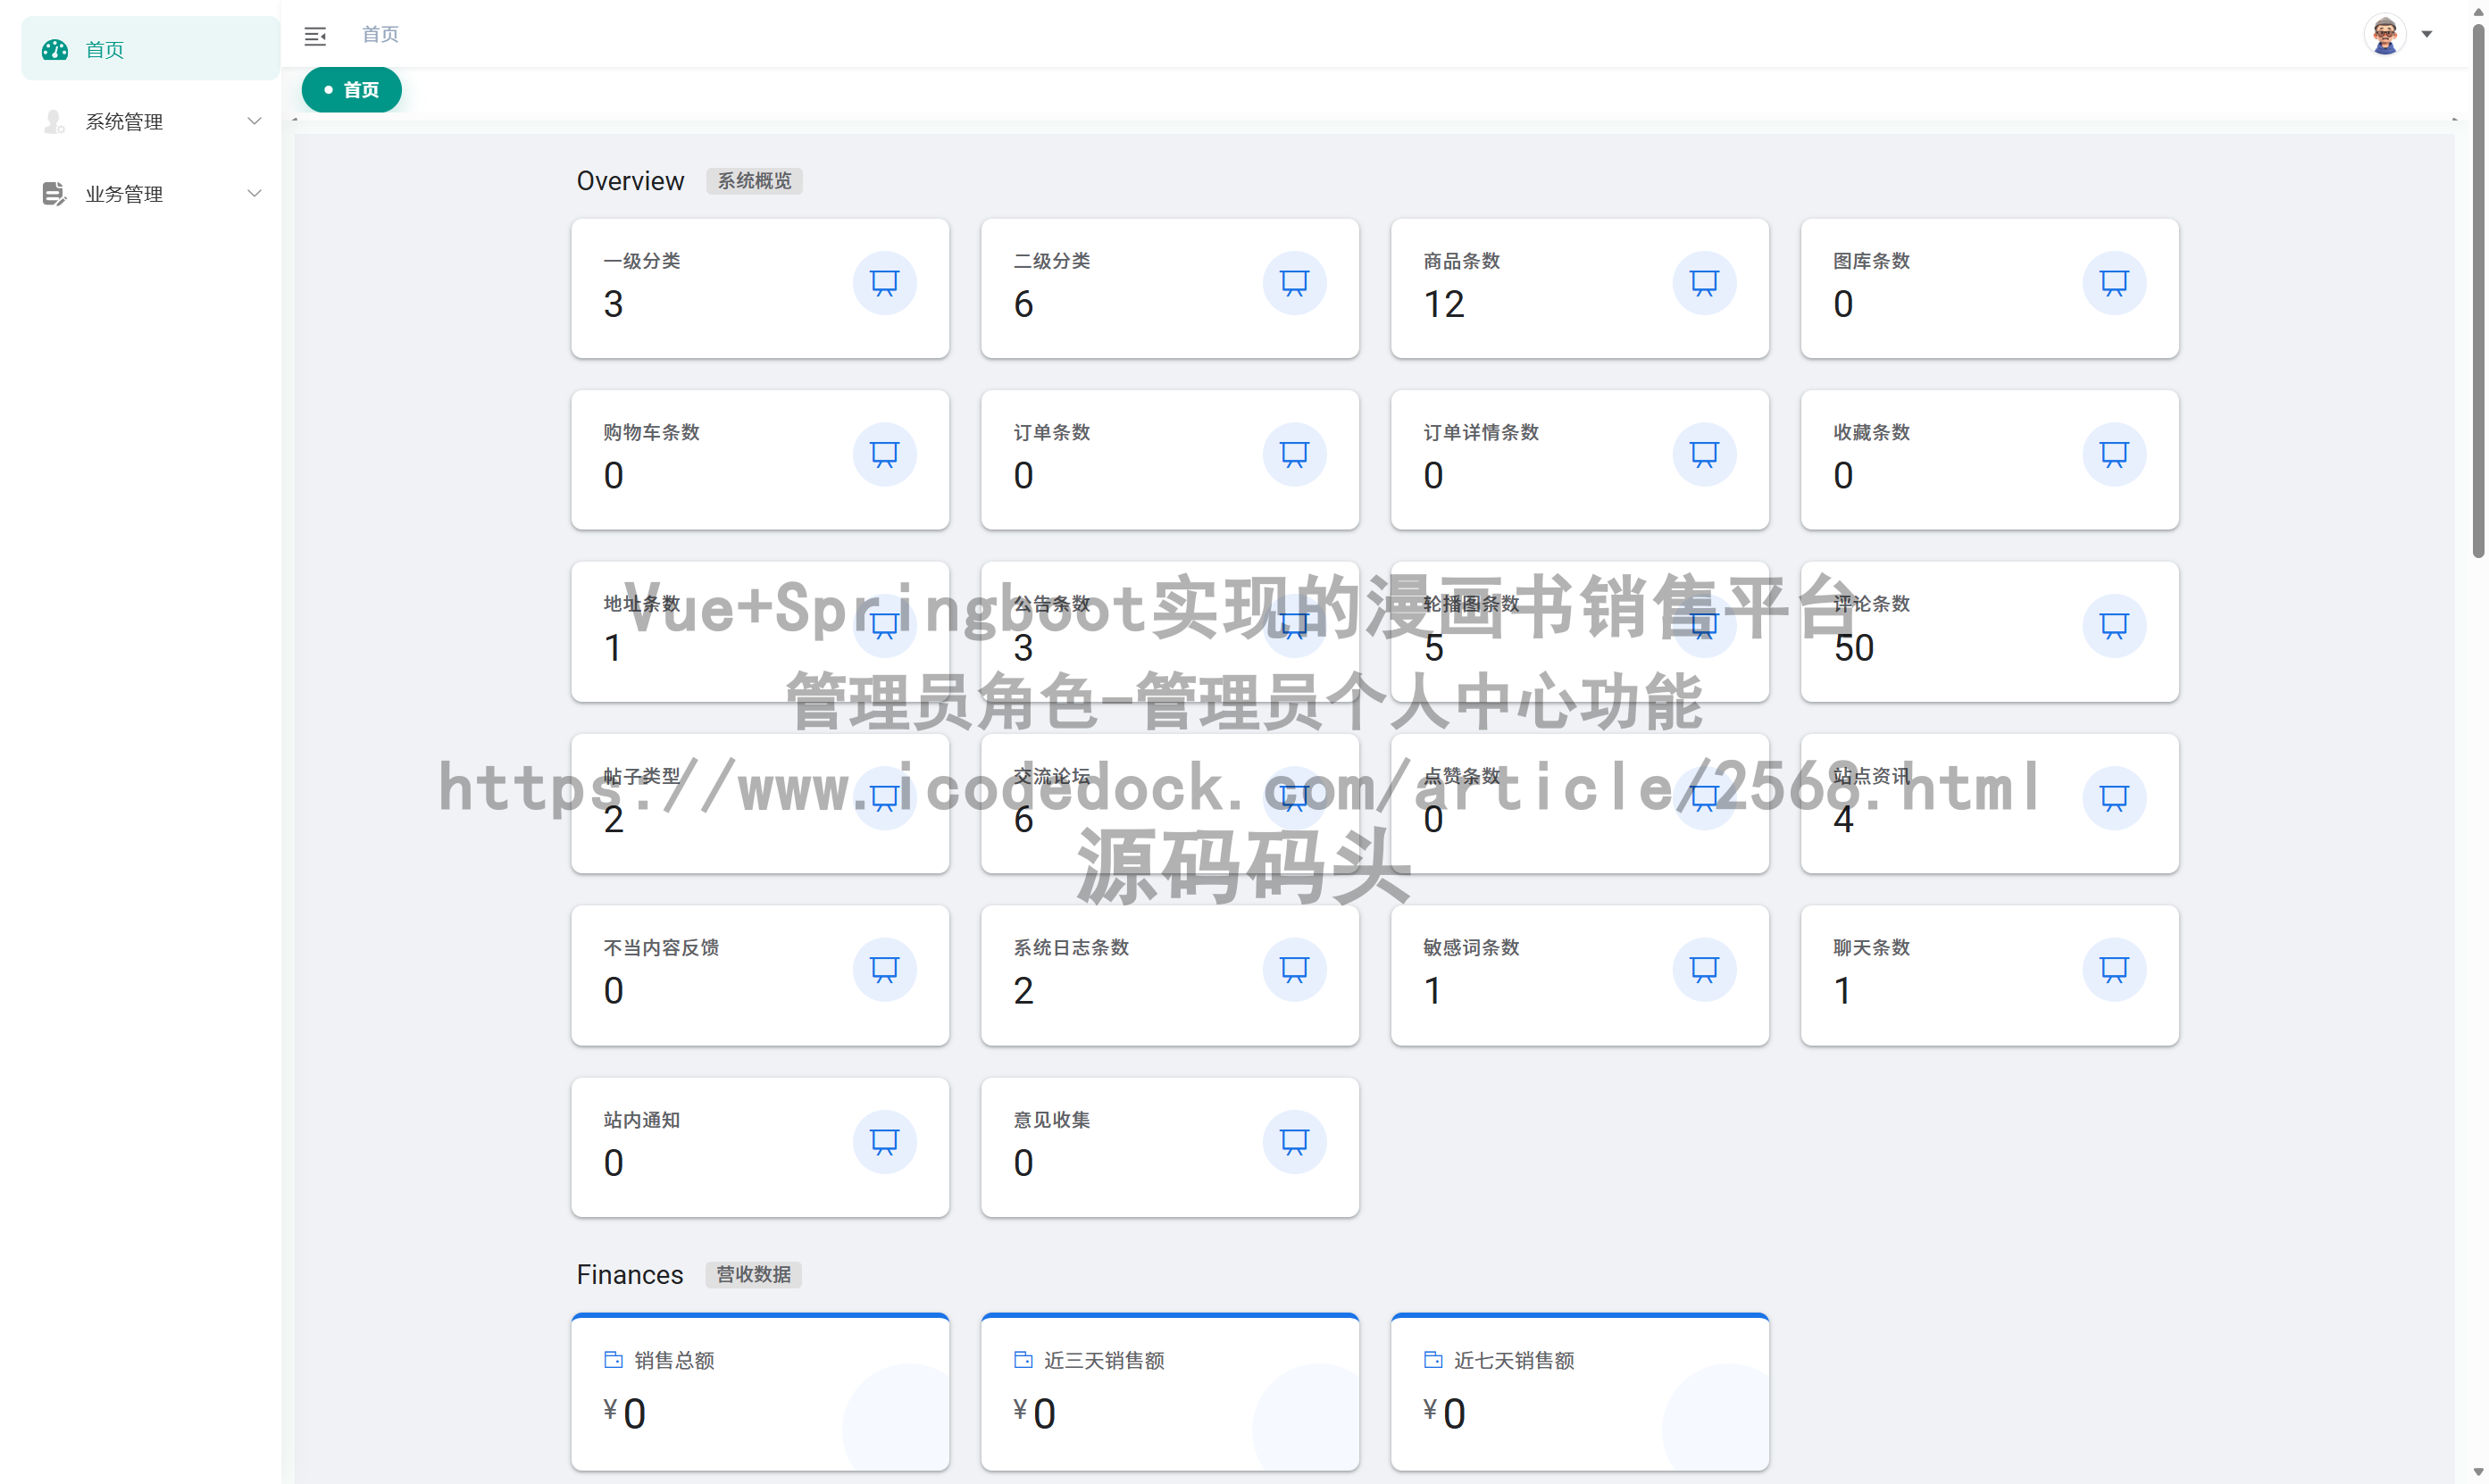The height and width of the screenshot is (1484, 2489).
Task: Click the green 首页 tag button
Action: (351, 89)
